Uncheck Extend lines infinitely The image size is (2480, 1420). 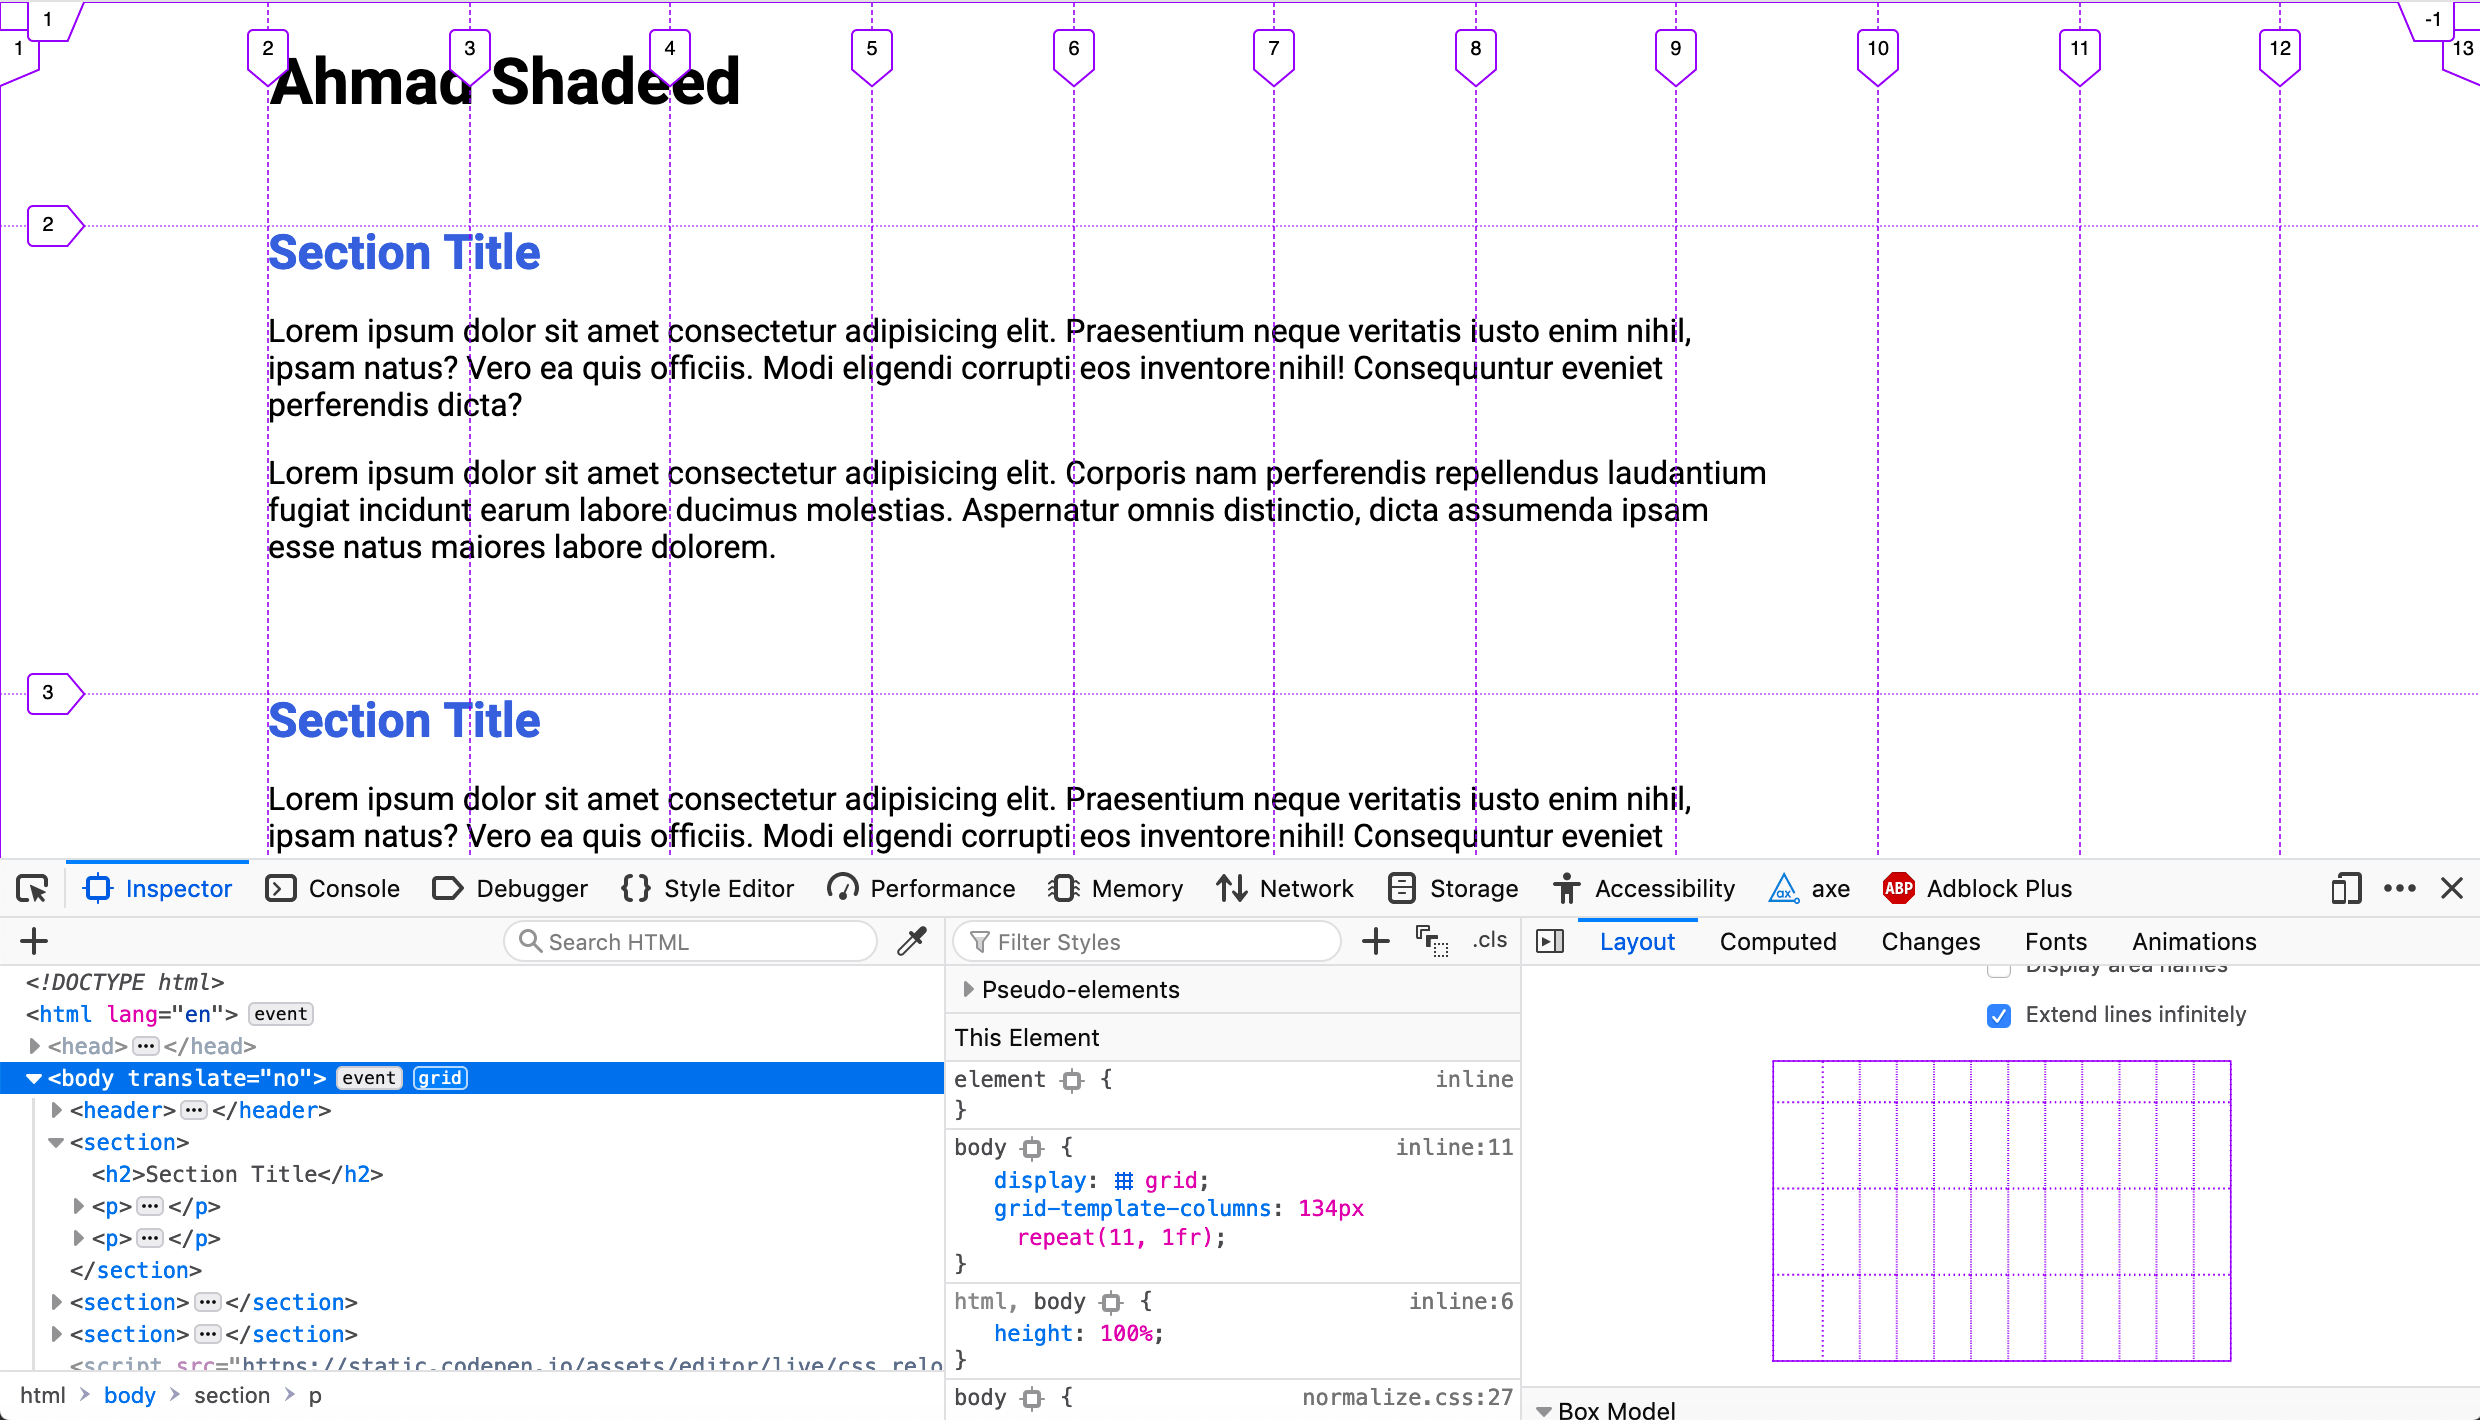point(1999,1015)
